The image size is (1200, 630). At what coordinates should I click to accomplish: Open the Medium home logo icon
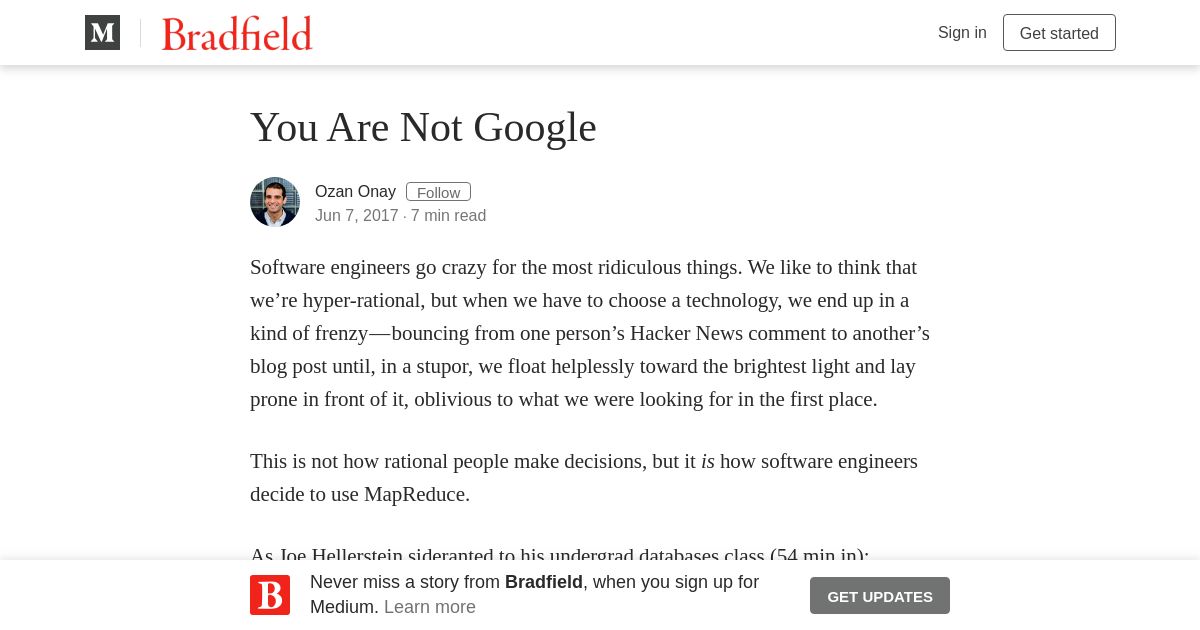(102, 33)
